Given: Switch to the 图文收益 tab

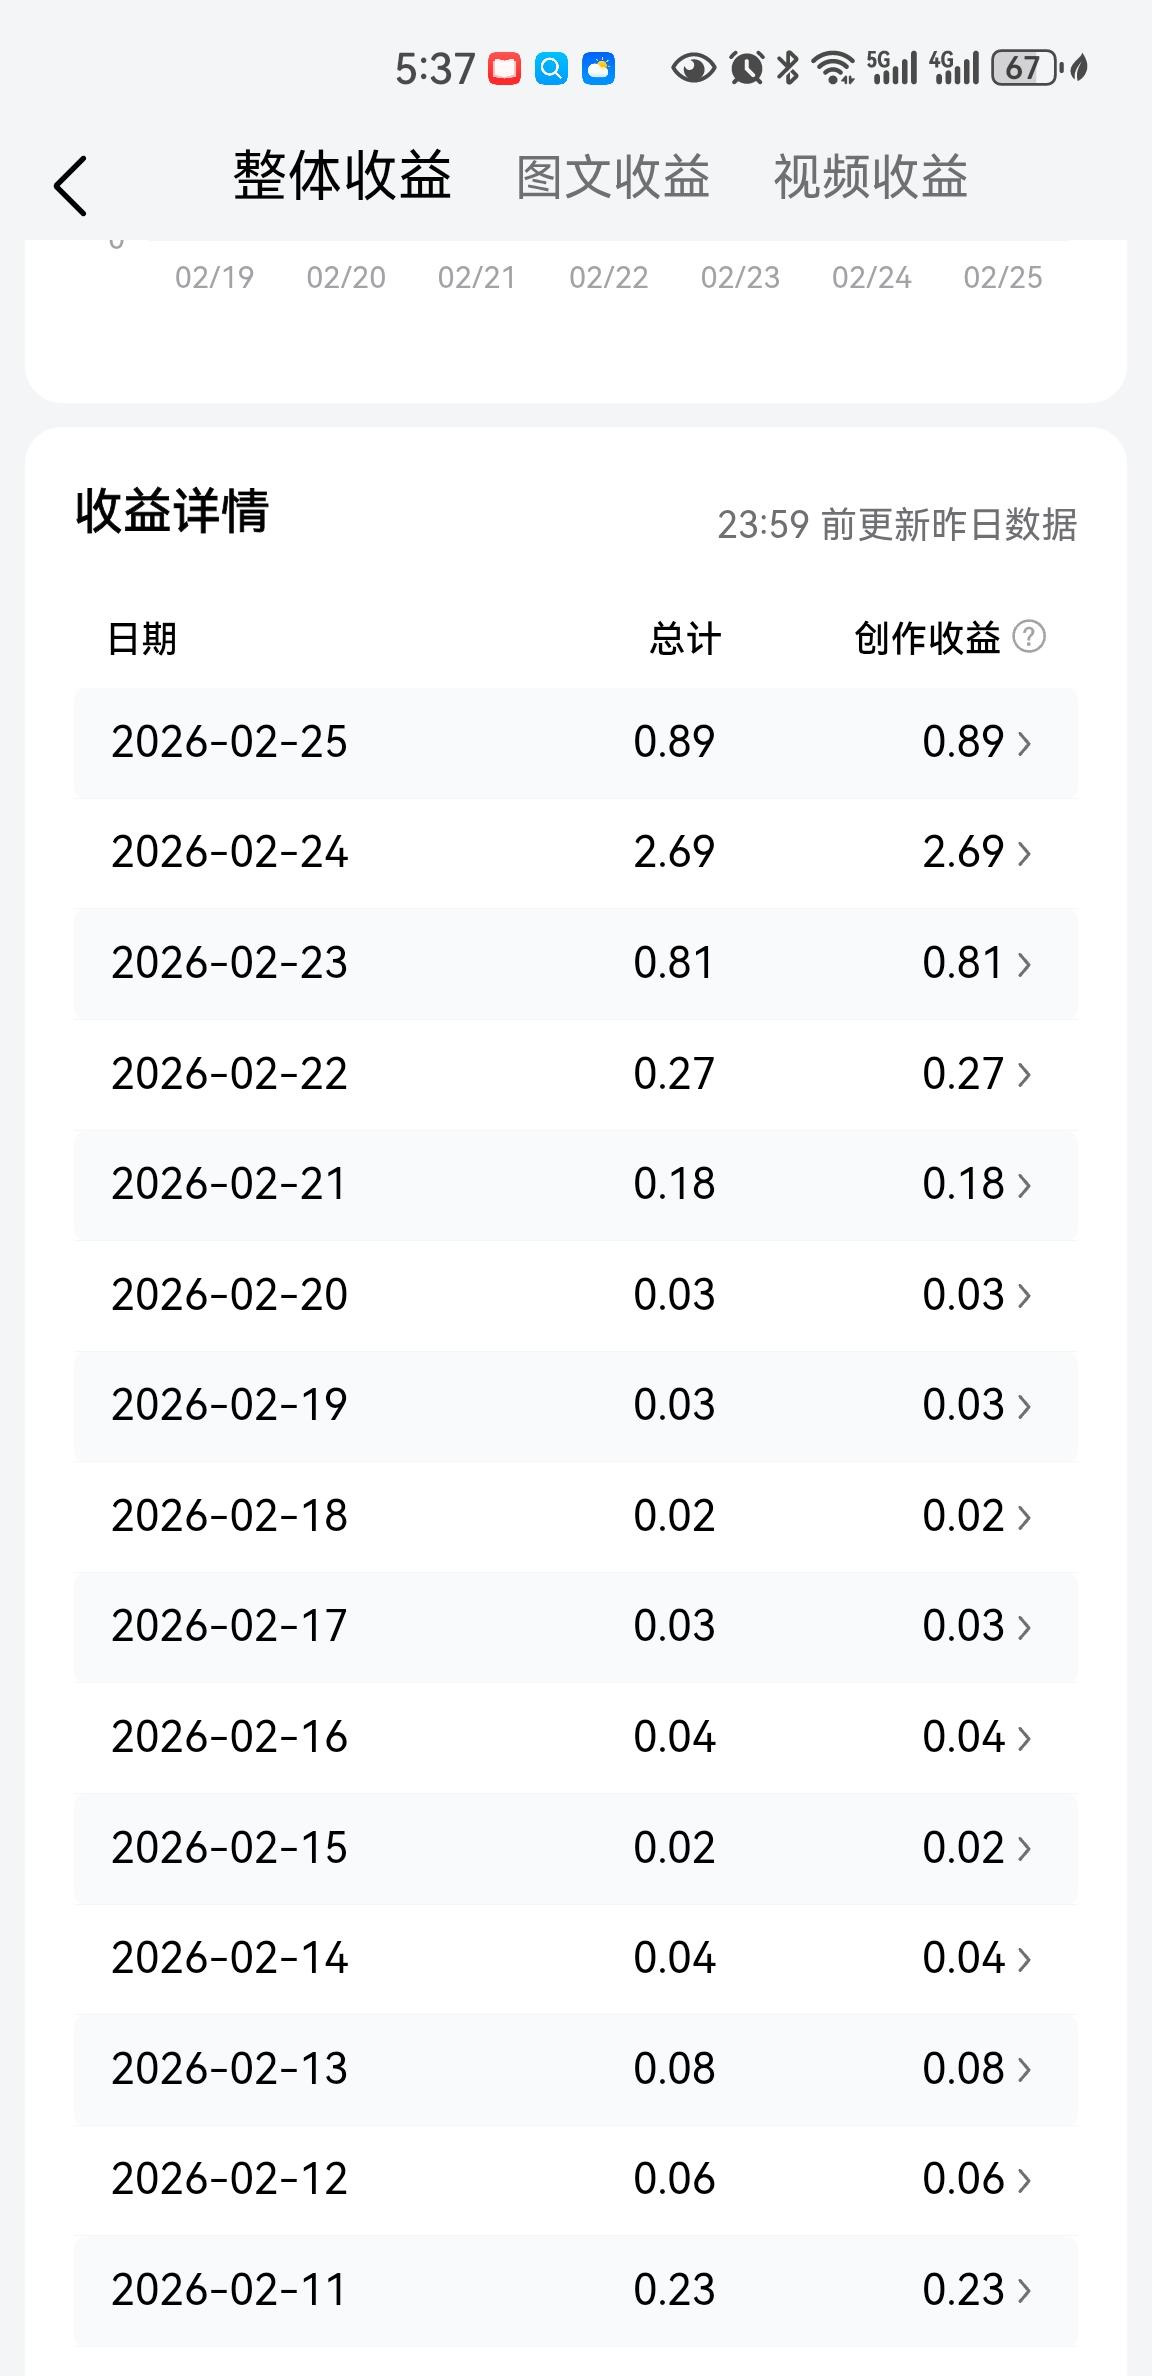Looking at the screenshot, I should pyautogui.click(x=612, y=177).
